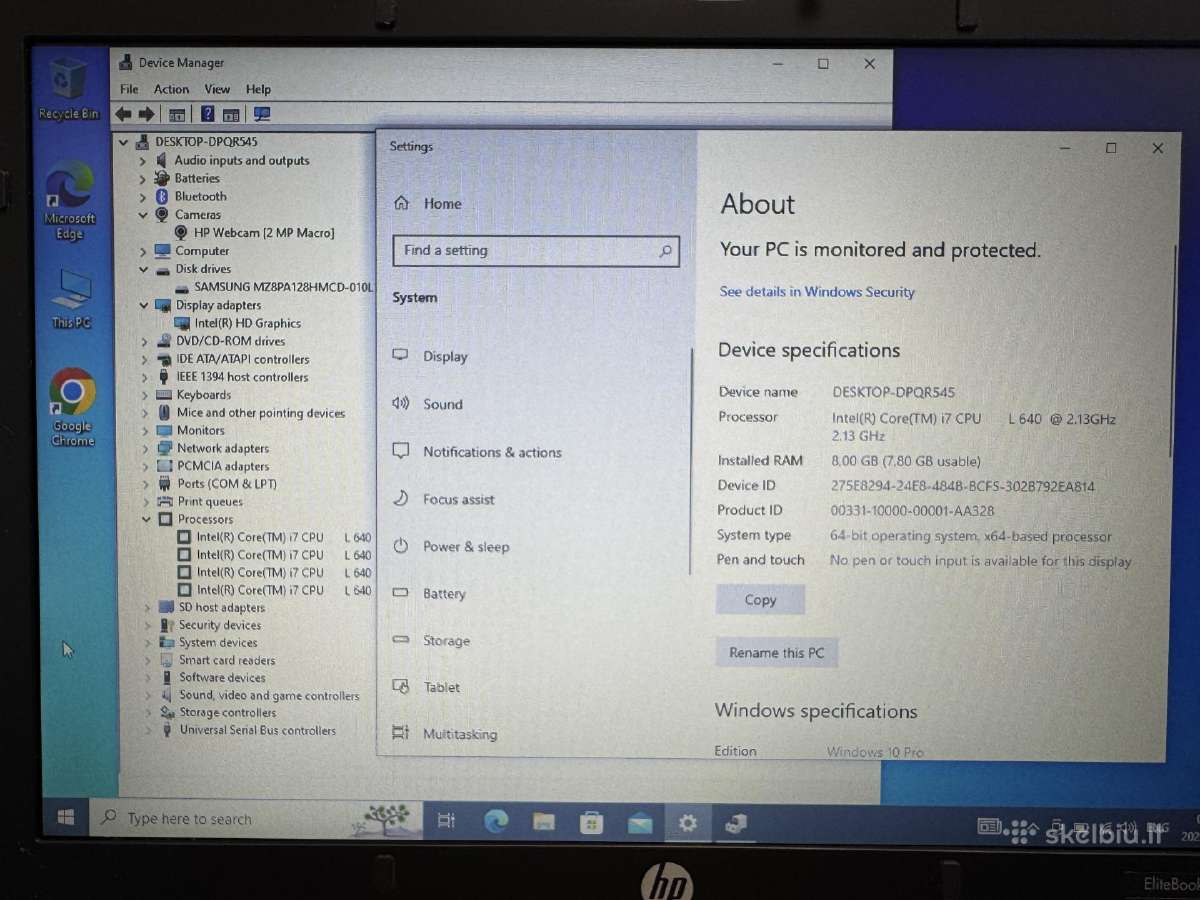Collapse the Display adapters node
Image resolution: width=1200 pixels, height=900 pixels.
pos(144,305)
